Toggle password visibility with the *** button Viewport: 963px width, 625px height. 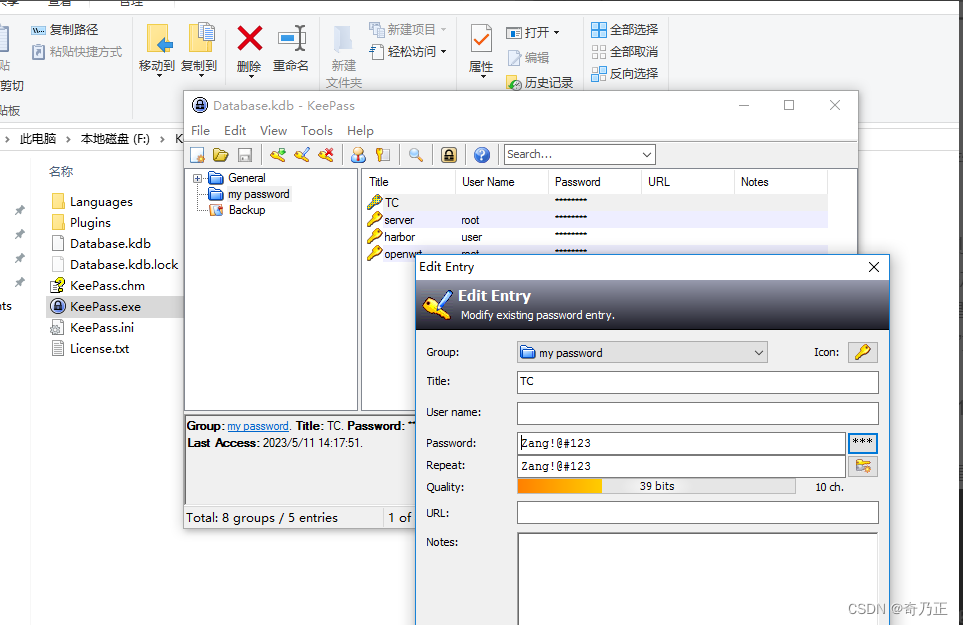[x=863, y=443]
